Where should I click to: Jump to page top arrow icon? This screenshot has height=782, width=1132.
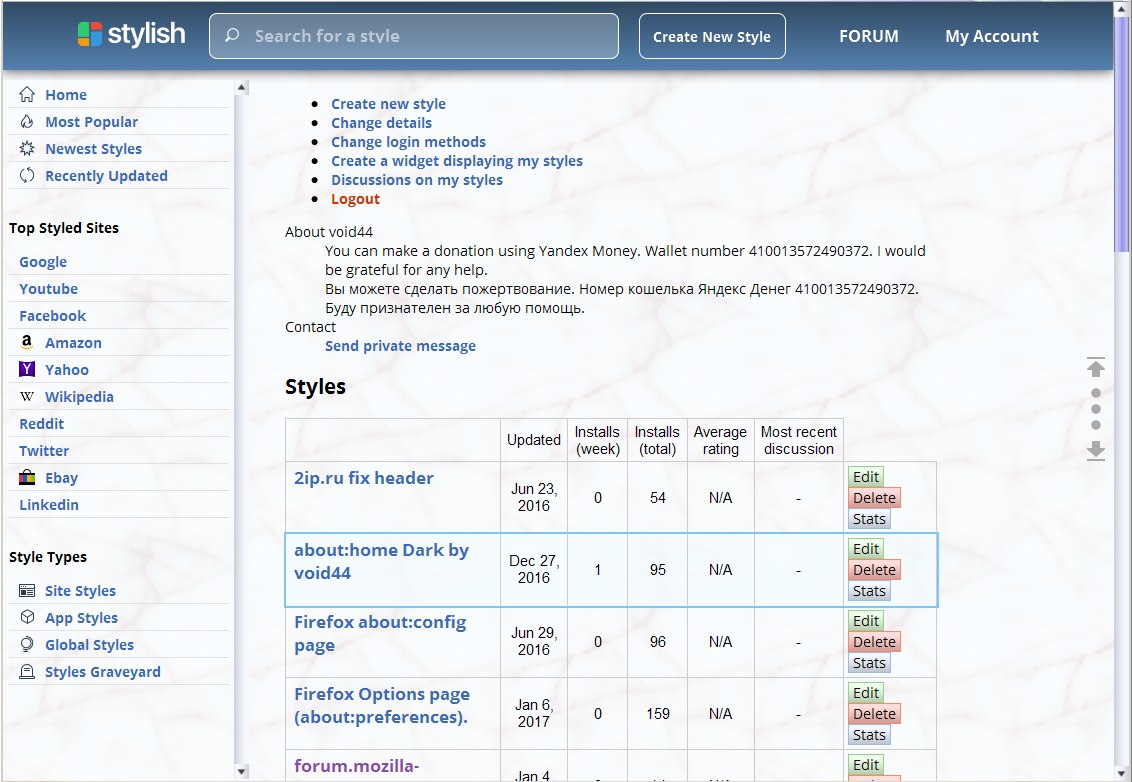point(1096,367)
